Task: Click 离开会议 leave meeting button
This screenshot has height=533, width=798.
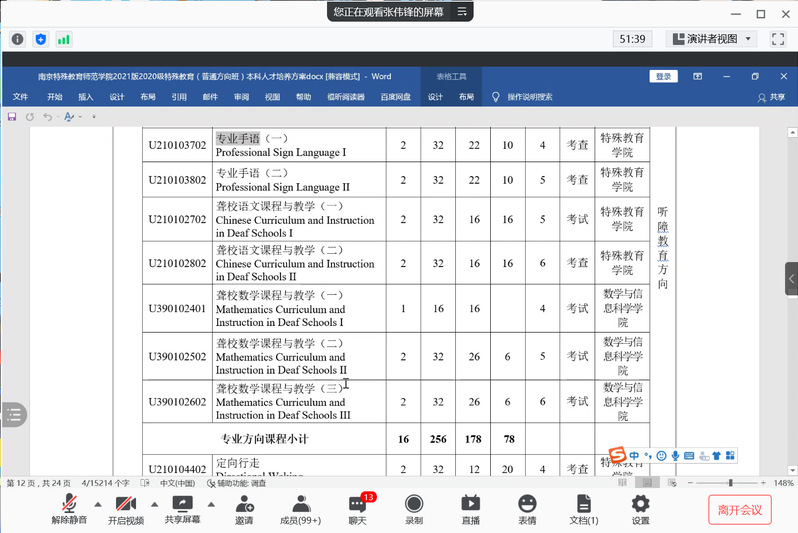Action: (x=740, y=510)
